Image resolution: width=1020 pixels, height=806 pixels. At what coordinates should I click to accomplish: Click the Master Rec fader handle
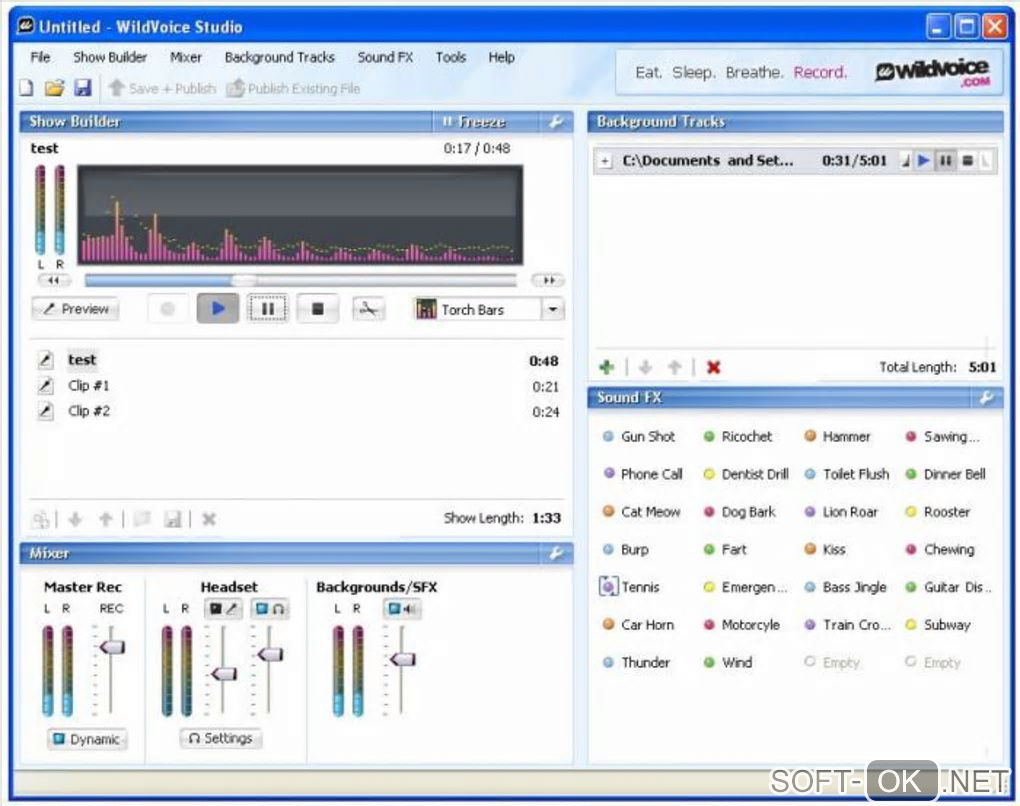113,647
